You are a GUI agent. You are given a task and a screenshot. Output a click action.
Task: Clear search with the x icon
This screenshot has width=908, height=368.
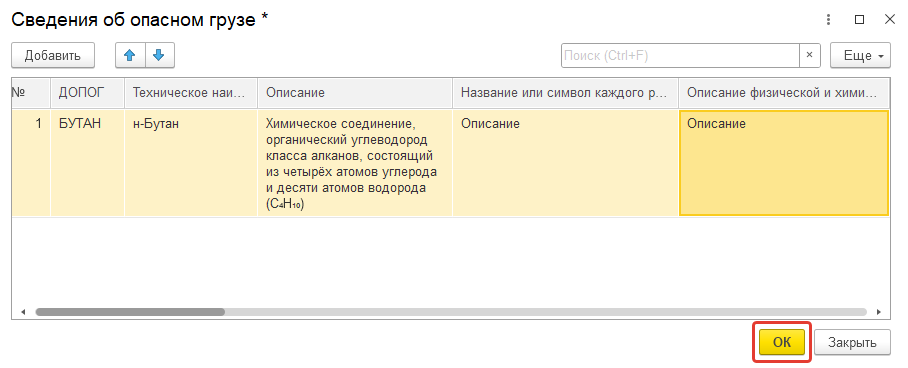tap(810, 56)
